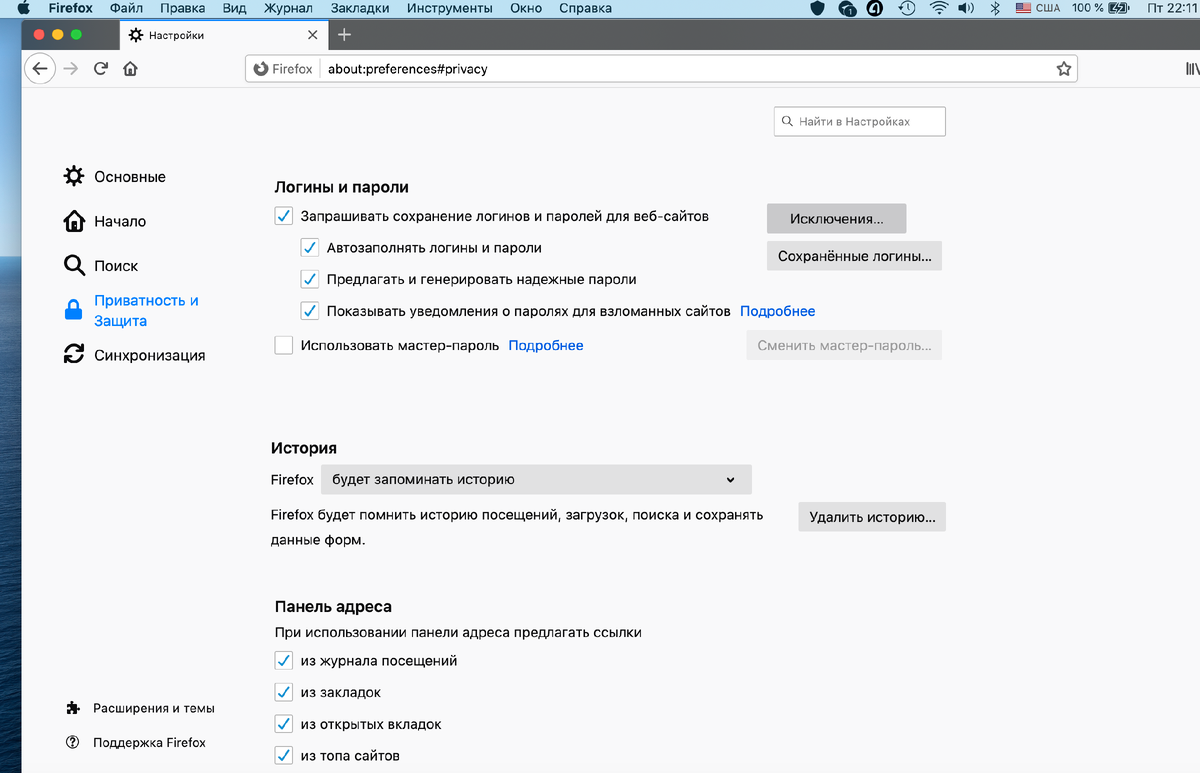Open the Правка menu

click(x=182, y=8)
